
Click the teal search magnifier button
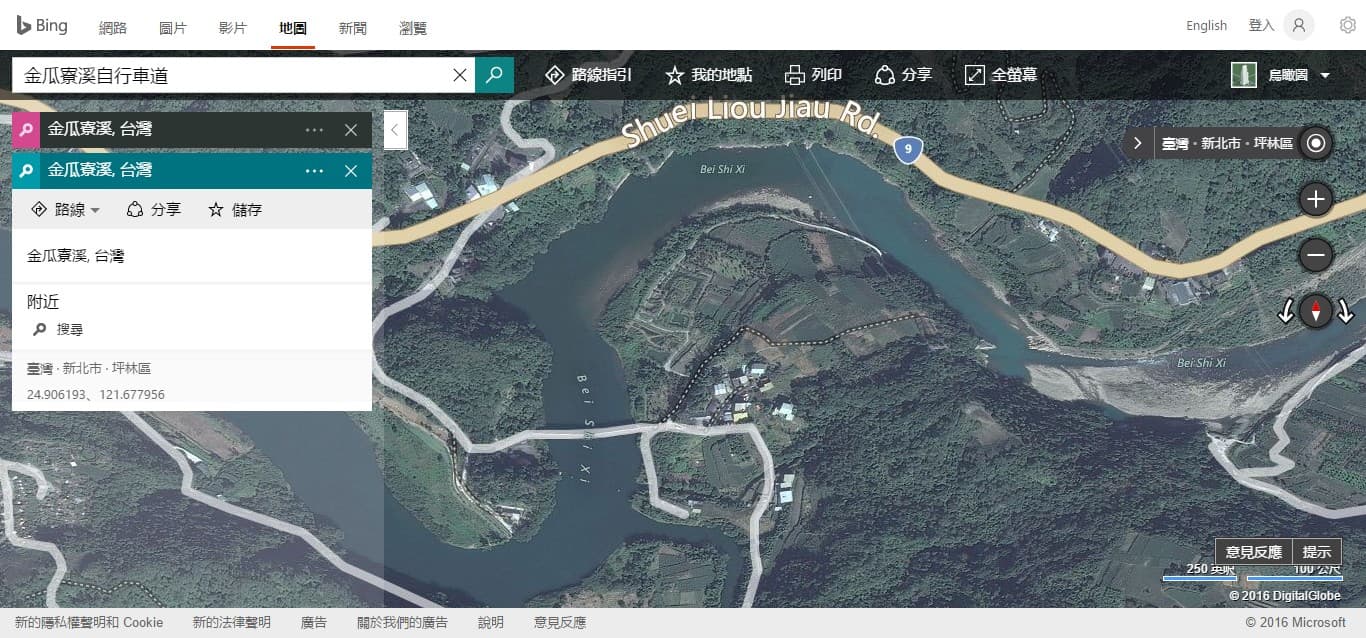pos(494,75)
